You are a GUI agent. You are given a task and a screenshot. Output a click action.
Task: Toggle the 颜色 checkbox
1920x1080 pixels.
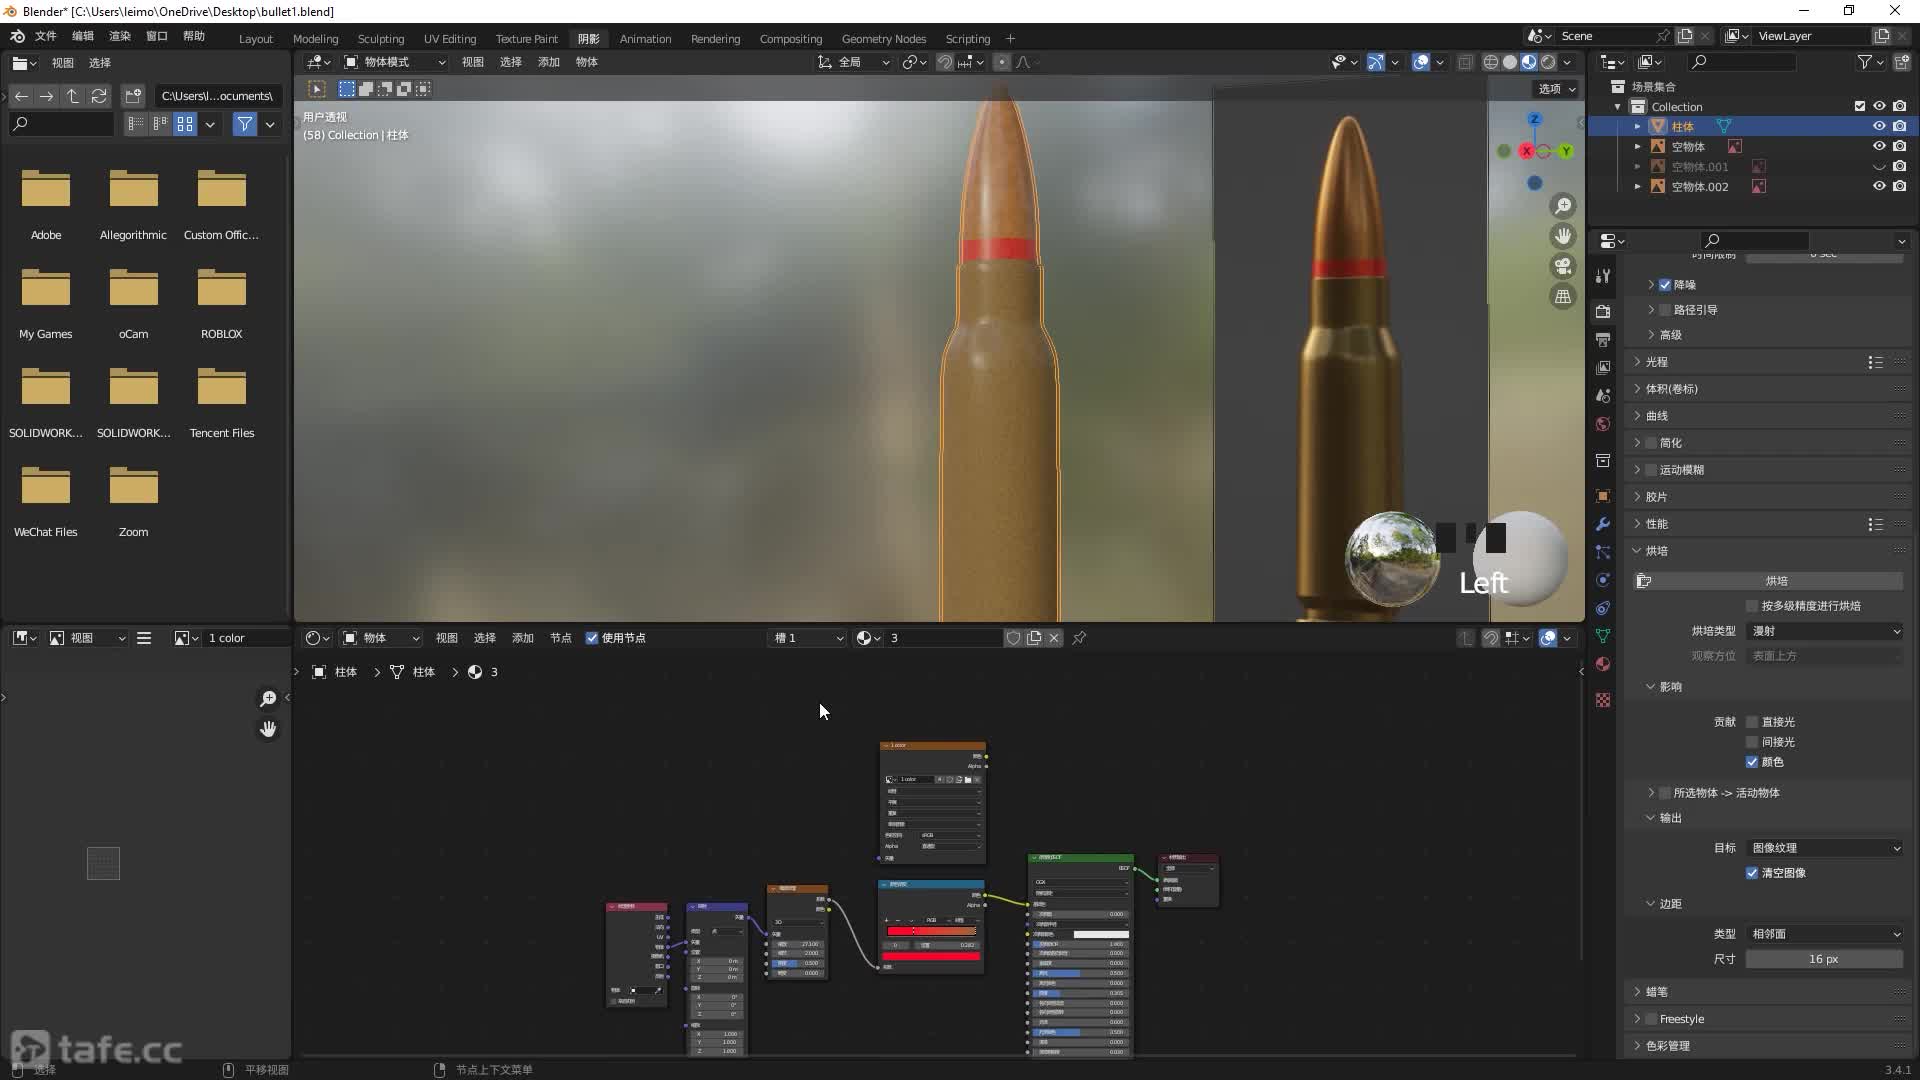(1752, 762)
